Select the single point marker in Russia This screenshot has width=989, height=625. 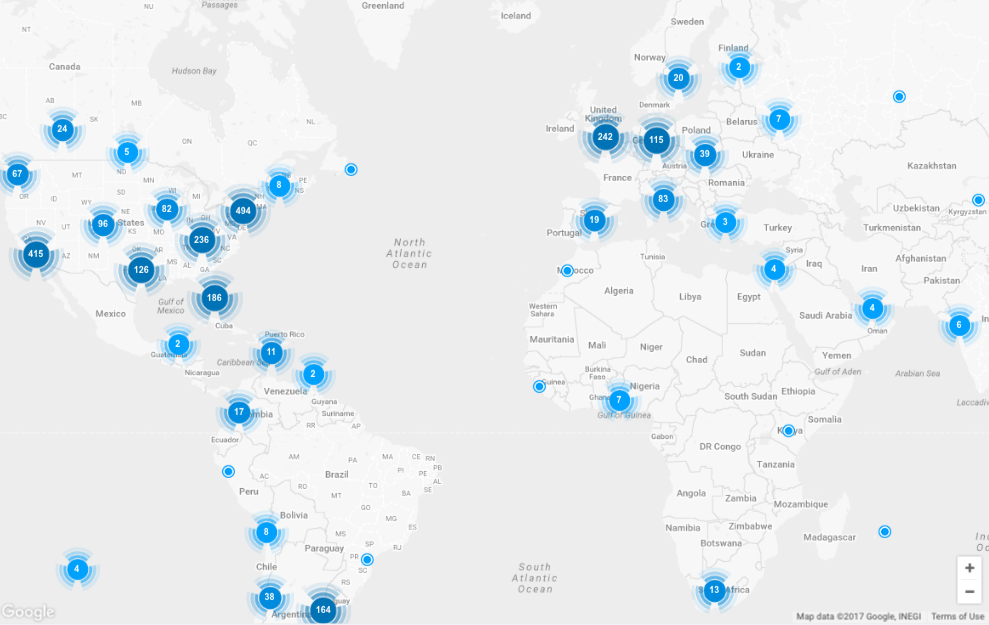click(899, 97)
